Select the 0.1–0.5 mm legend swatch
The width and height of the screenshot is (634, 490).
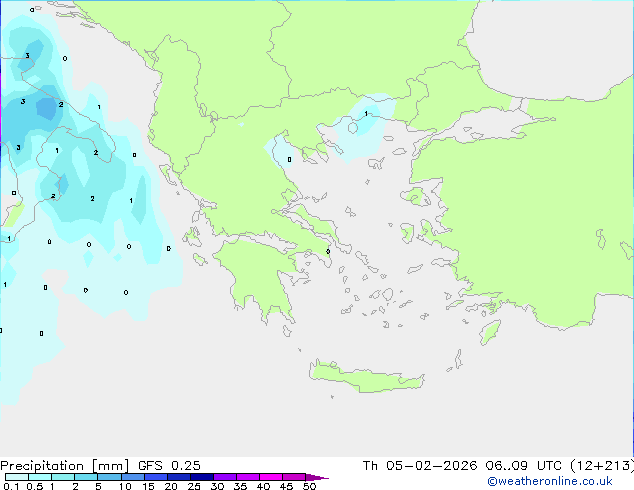[x=17, y=477]
